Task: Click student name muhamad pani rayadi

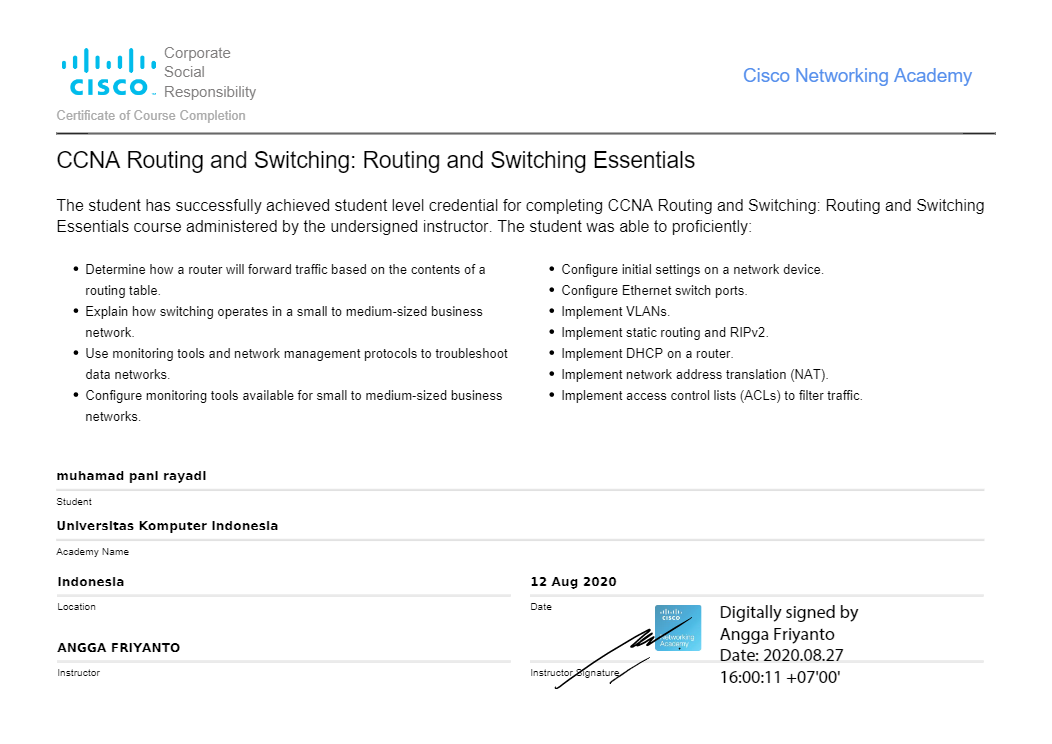Action: (x=132, y=476)
